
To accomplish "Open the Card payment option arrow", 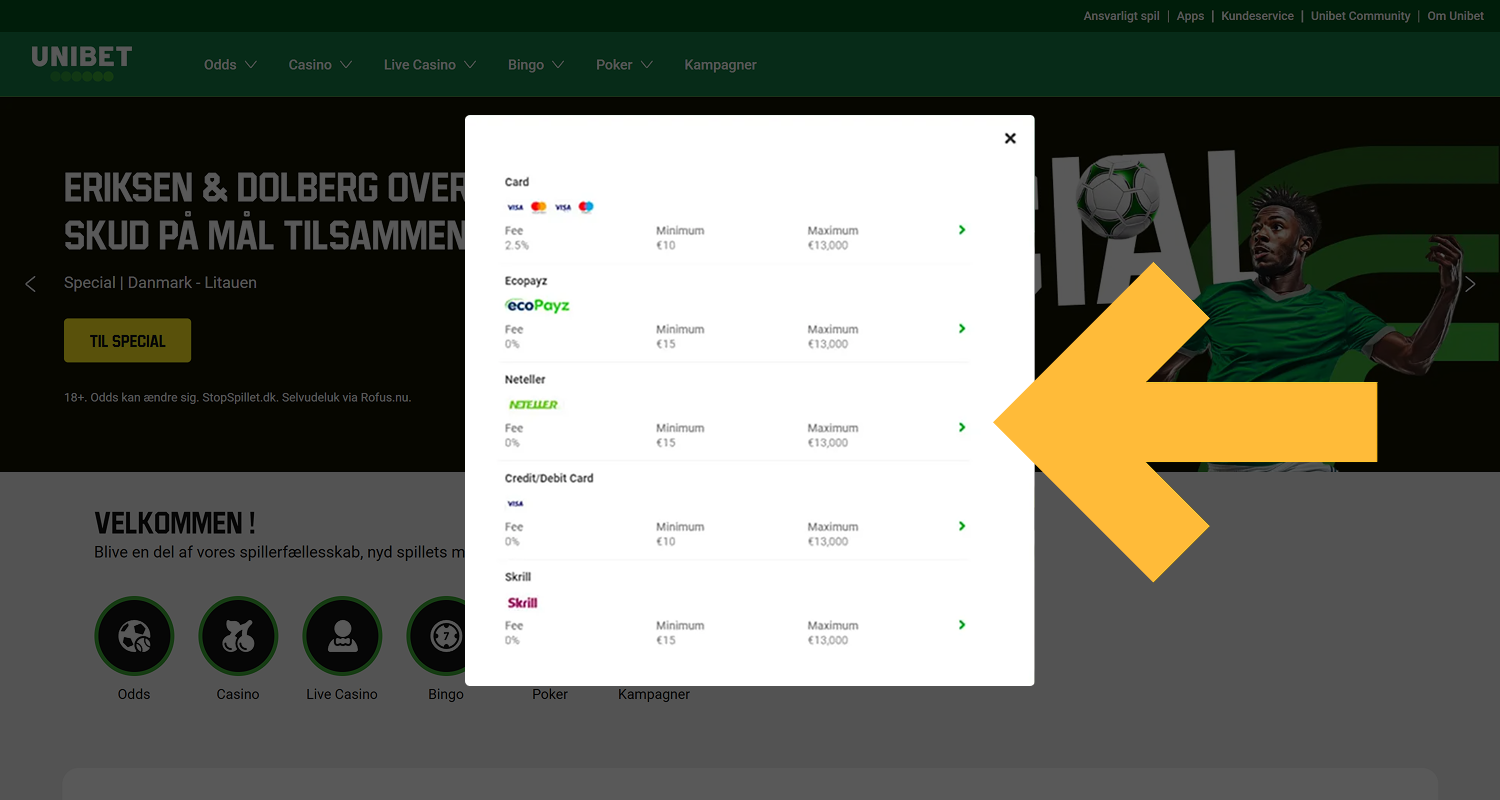I will coord(962,230).
